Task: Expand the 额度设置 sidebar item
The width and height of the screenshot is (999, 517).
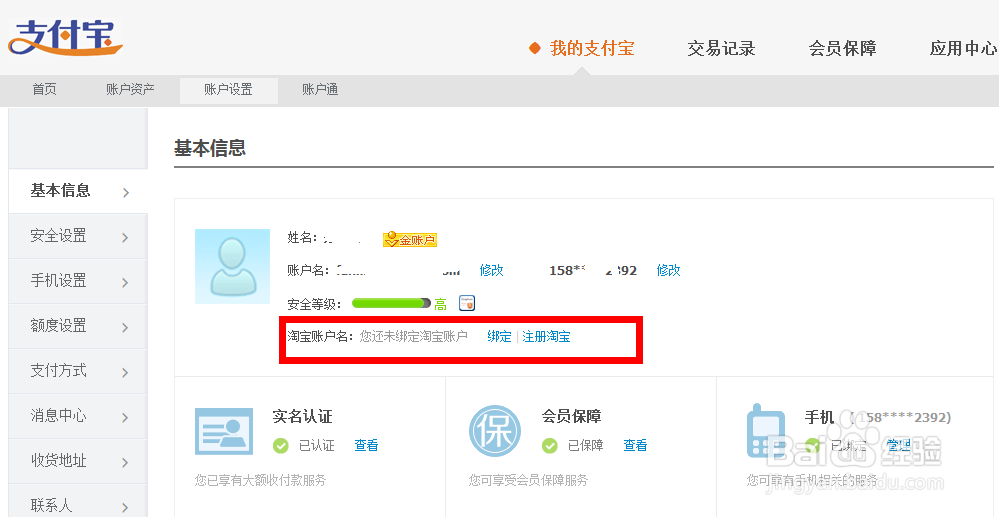Action: click(78, 326)
